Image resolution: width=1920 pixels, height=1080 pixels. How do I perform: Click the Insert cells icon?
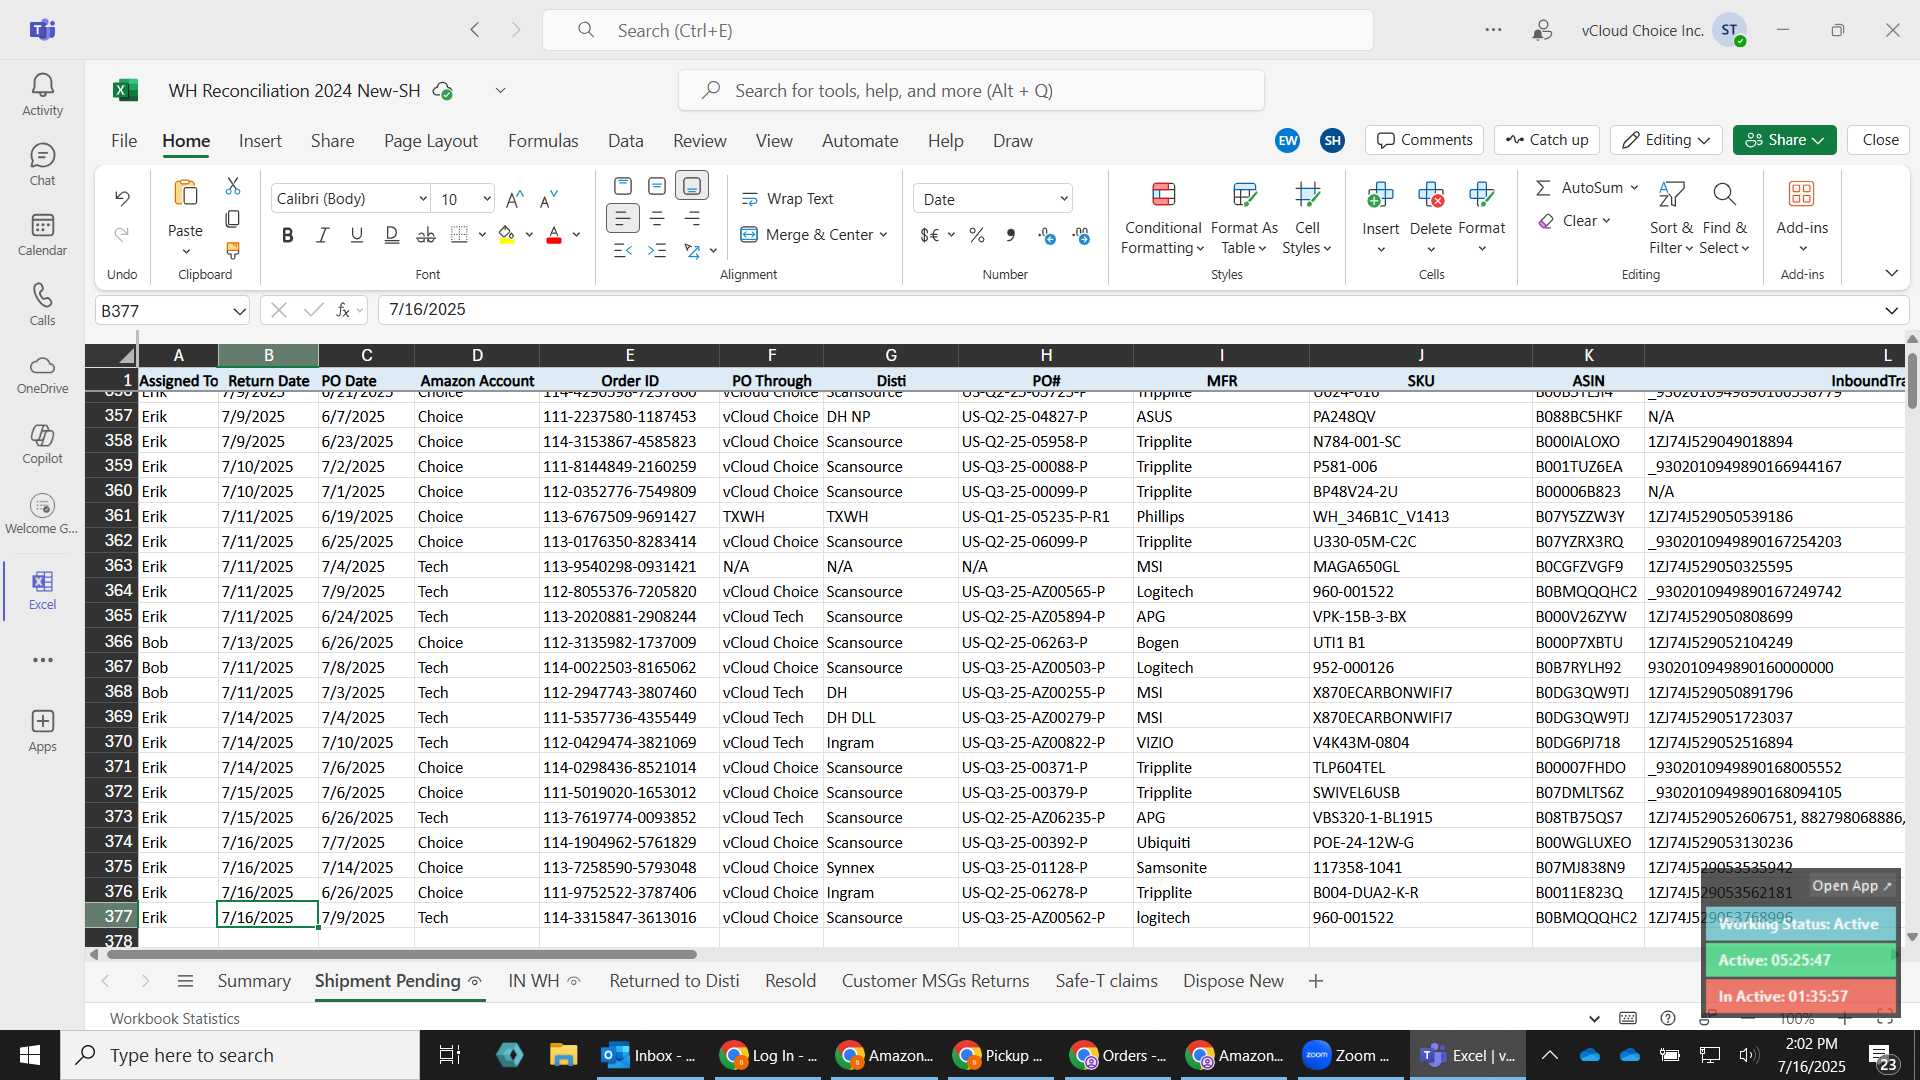(1380, 194)
